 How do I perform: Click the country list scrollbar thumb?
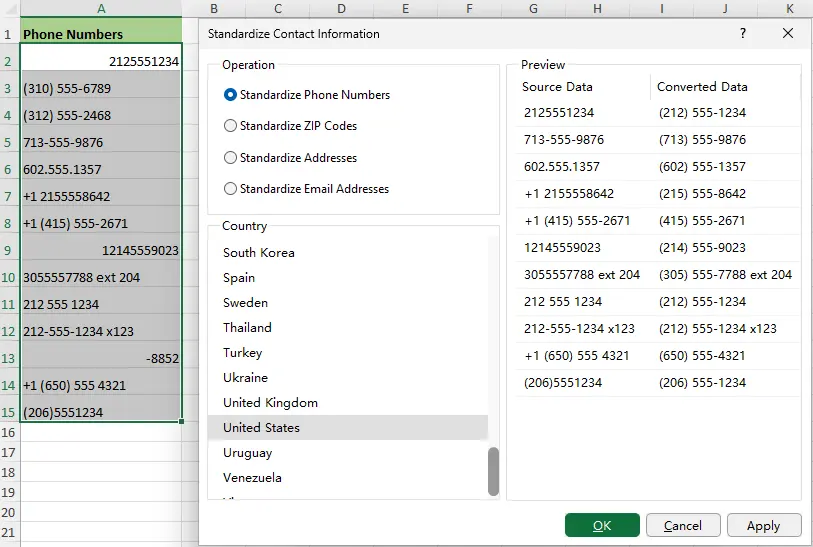(x=494, y=471)
